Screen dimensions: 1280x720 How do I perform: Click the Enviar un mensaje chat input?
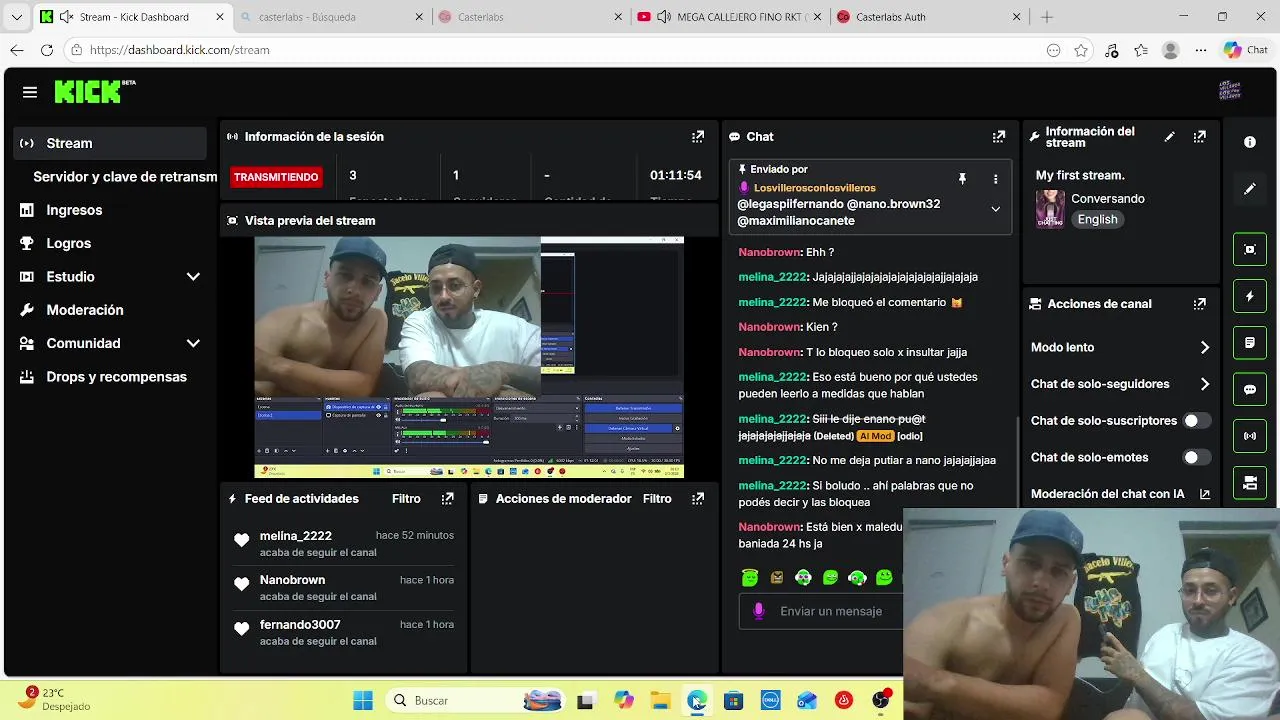830,611
